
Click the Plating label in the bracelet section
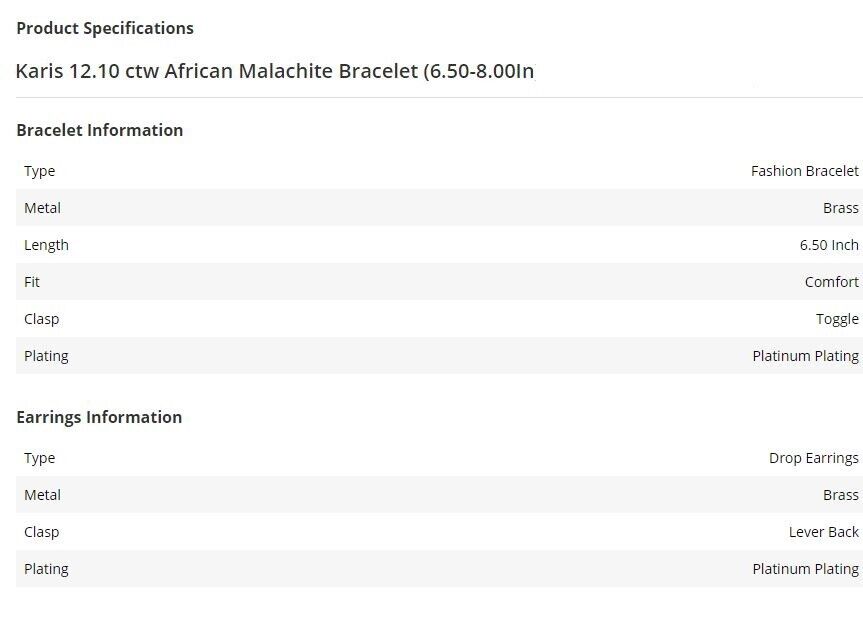47,356
